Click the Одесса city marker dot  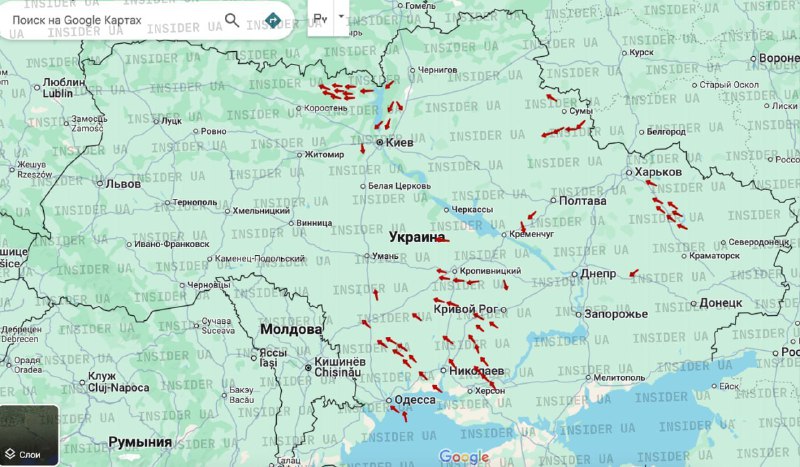pyautogui.click(x=389, y=401)
